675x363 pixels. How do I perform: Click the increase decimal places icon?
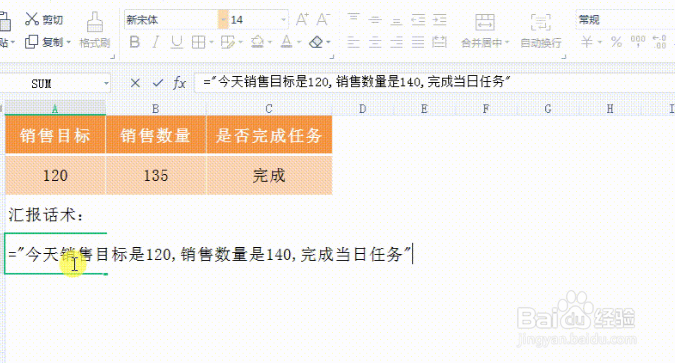660,42
